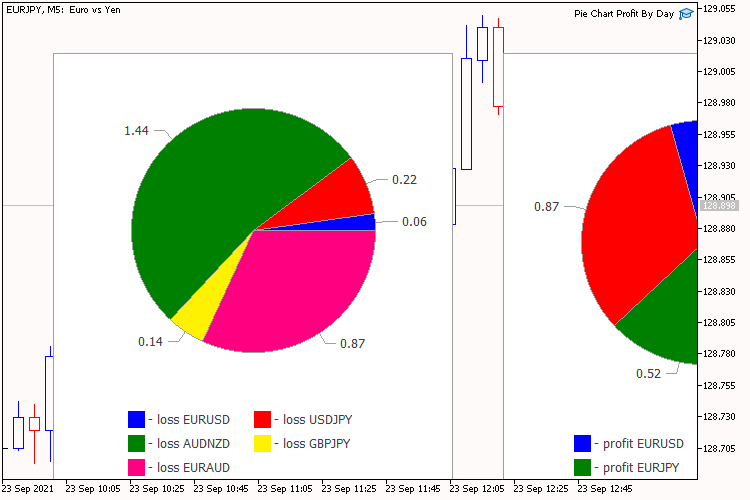Screen dimensions: 750x500
Task: Select the blue loss EURUSD legend swatch
Action: (136, 419)
